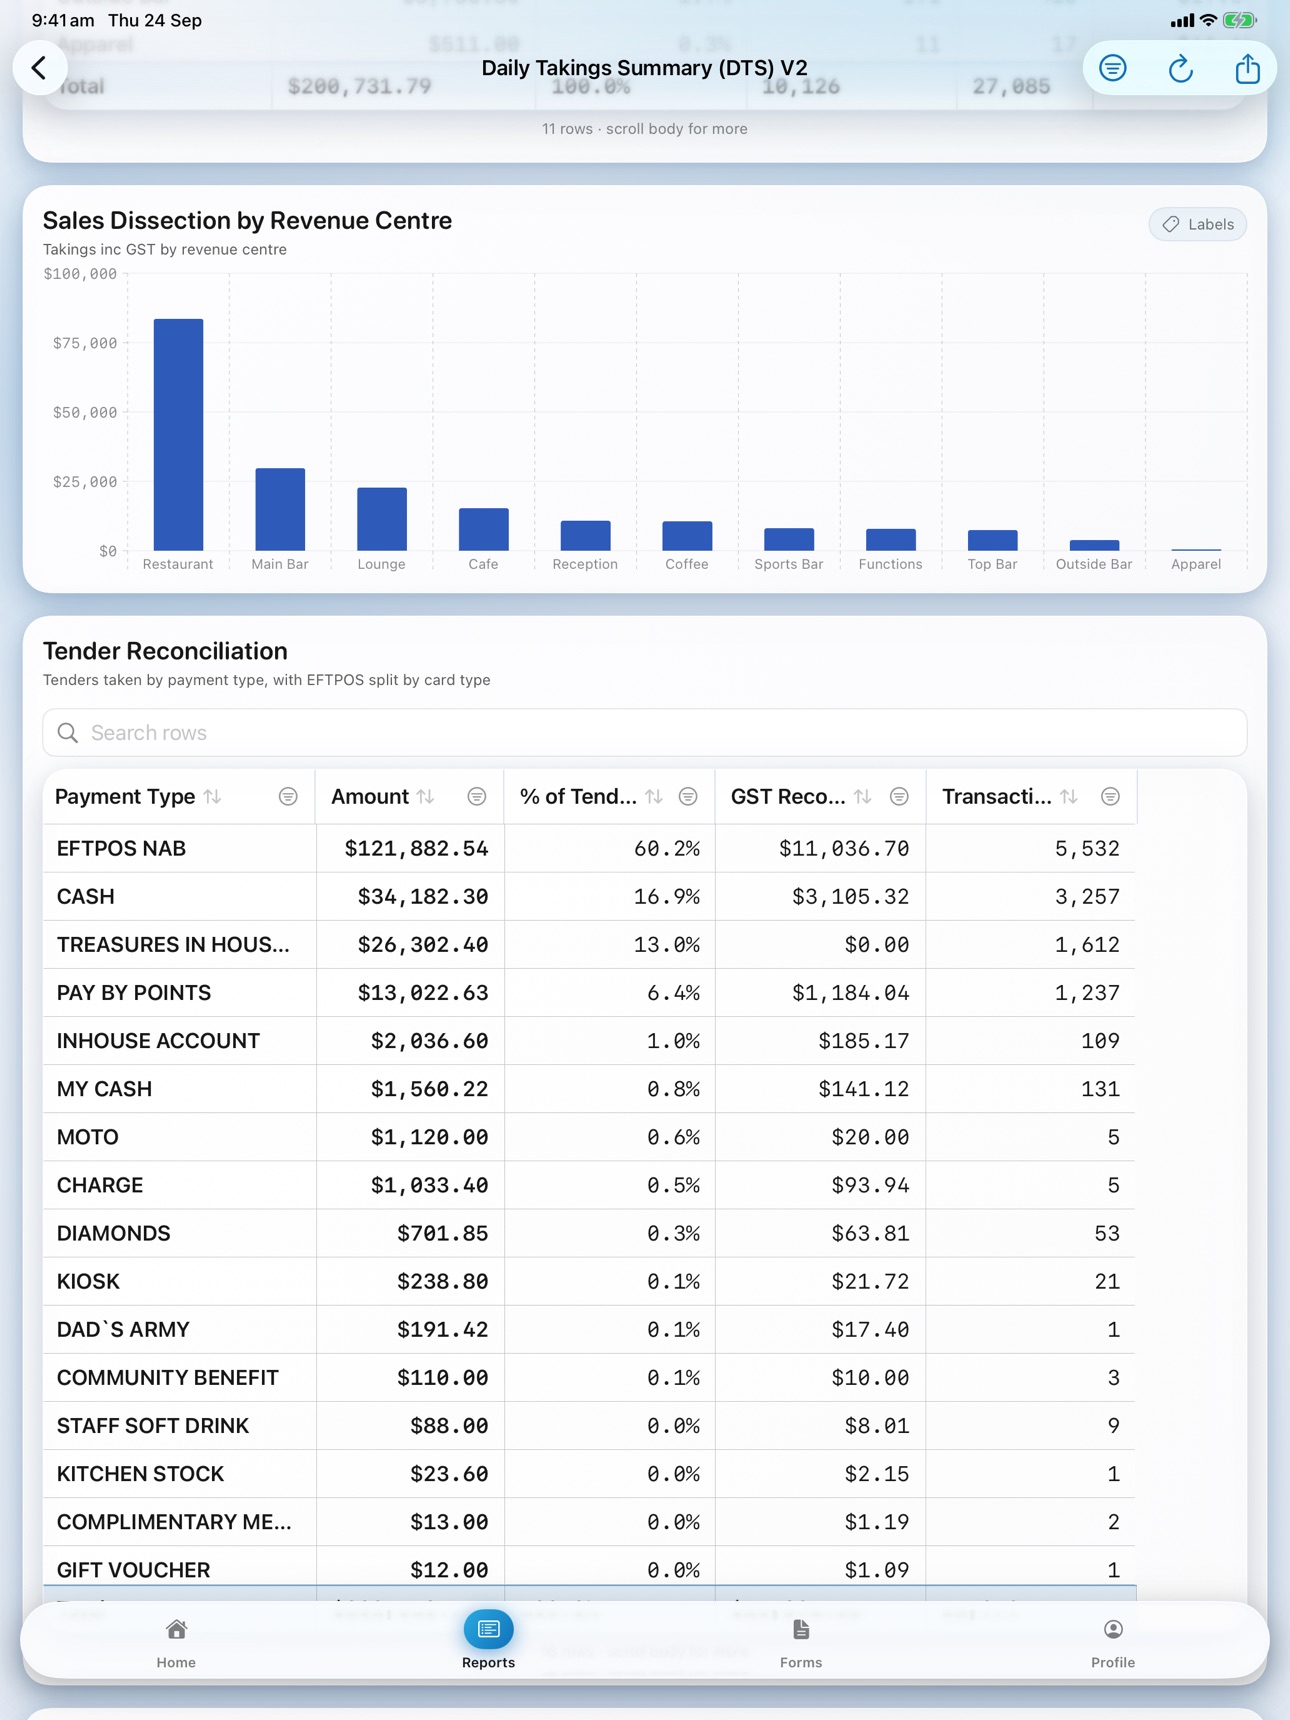Go to the Home tab

pyautogui.click(x=176, y=1642)
